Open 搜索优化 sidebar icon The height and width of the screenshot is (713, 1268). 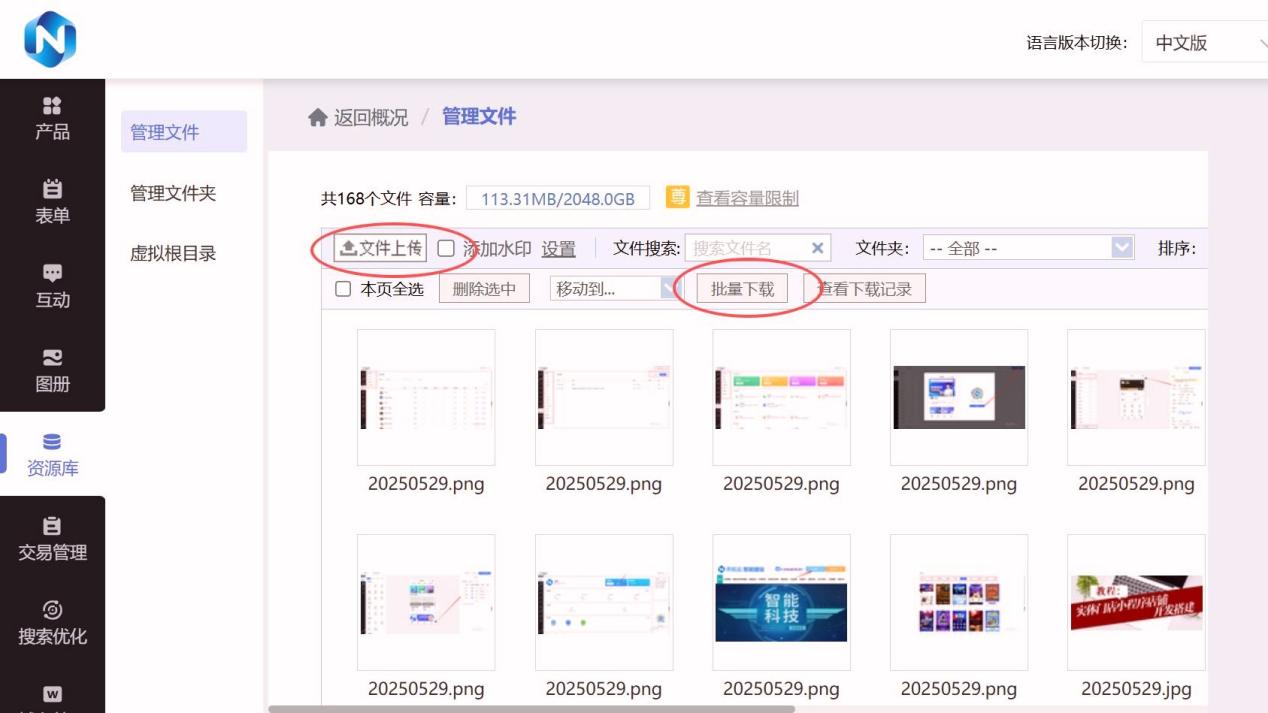tap(52, 610)
